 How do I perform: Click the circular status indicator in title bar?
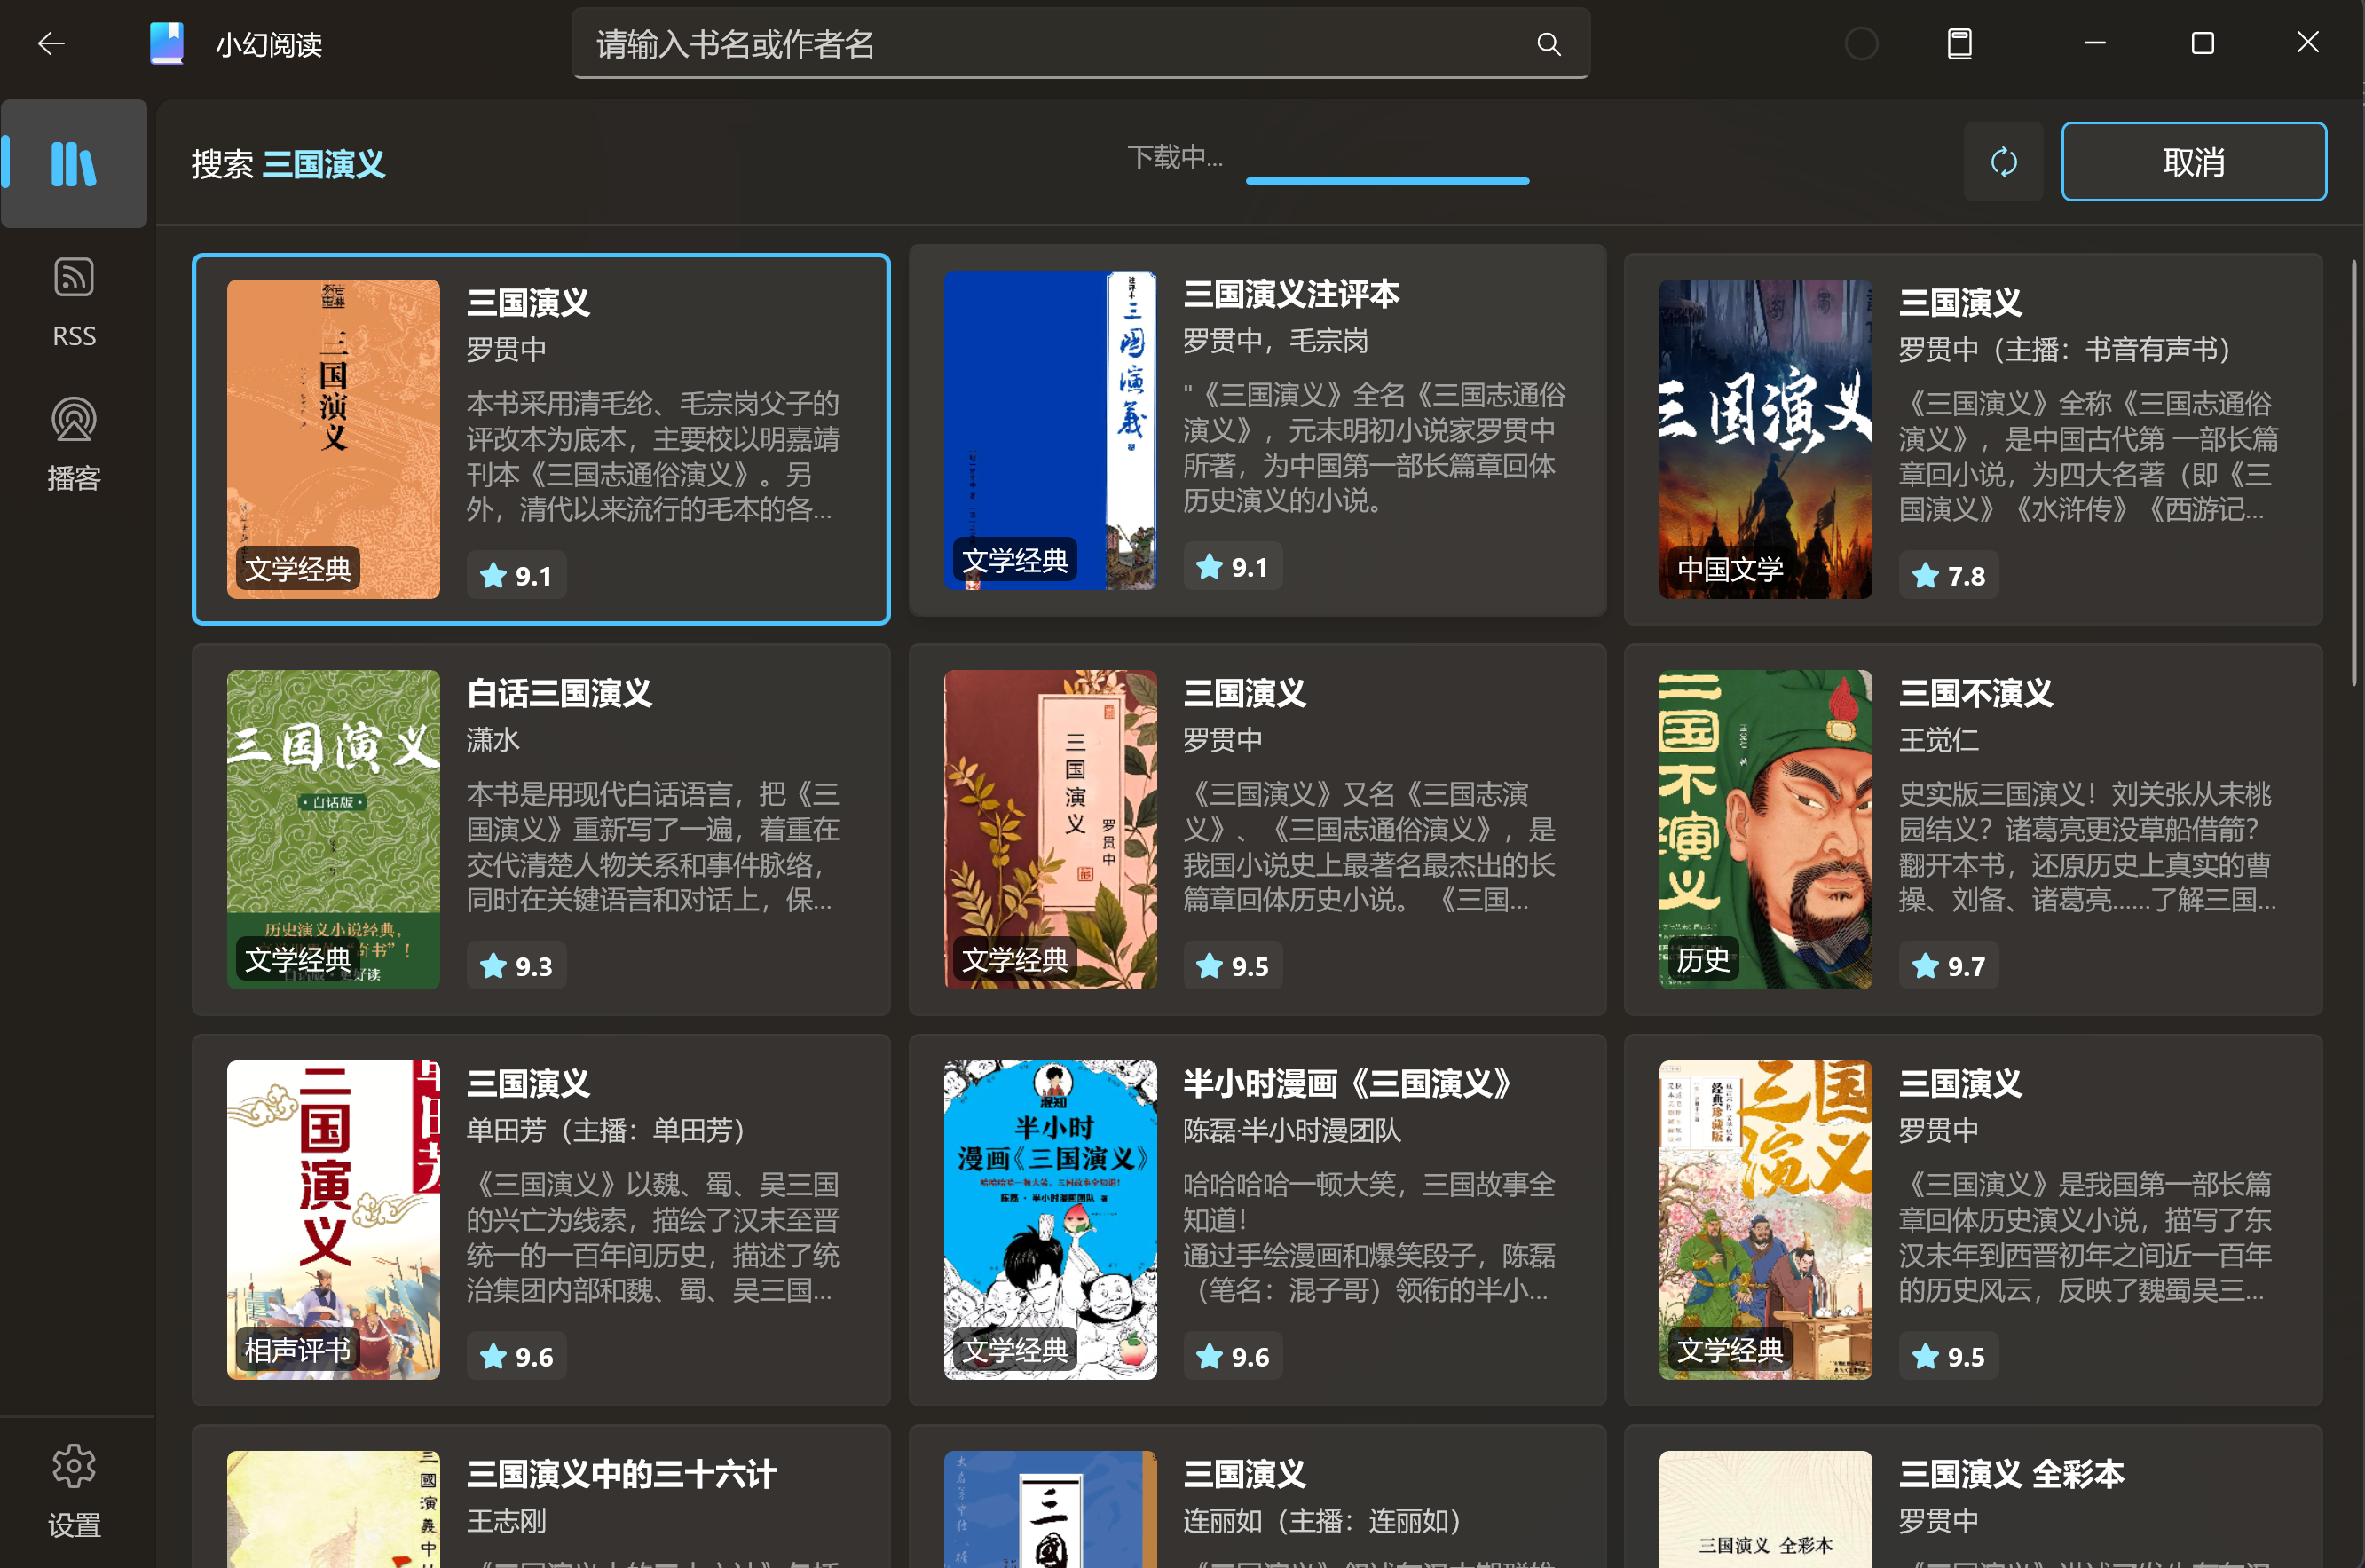pos(1861,44)
